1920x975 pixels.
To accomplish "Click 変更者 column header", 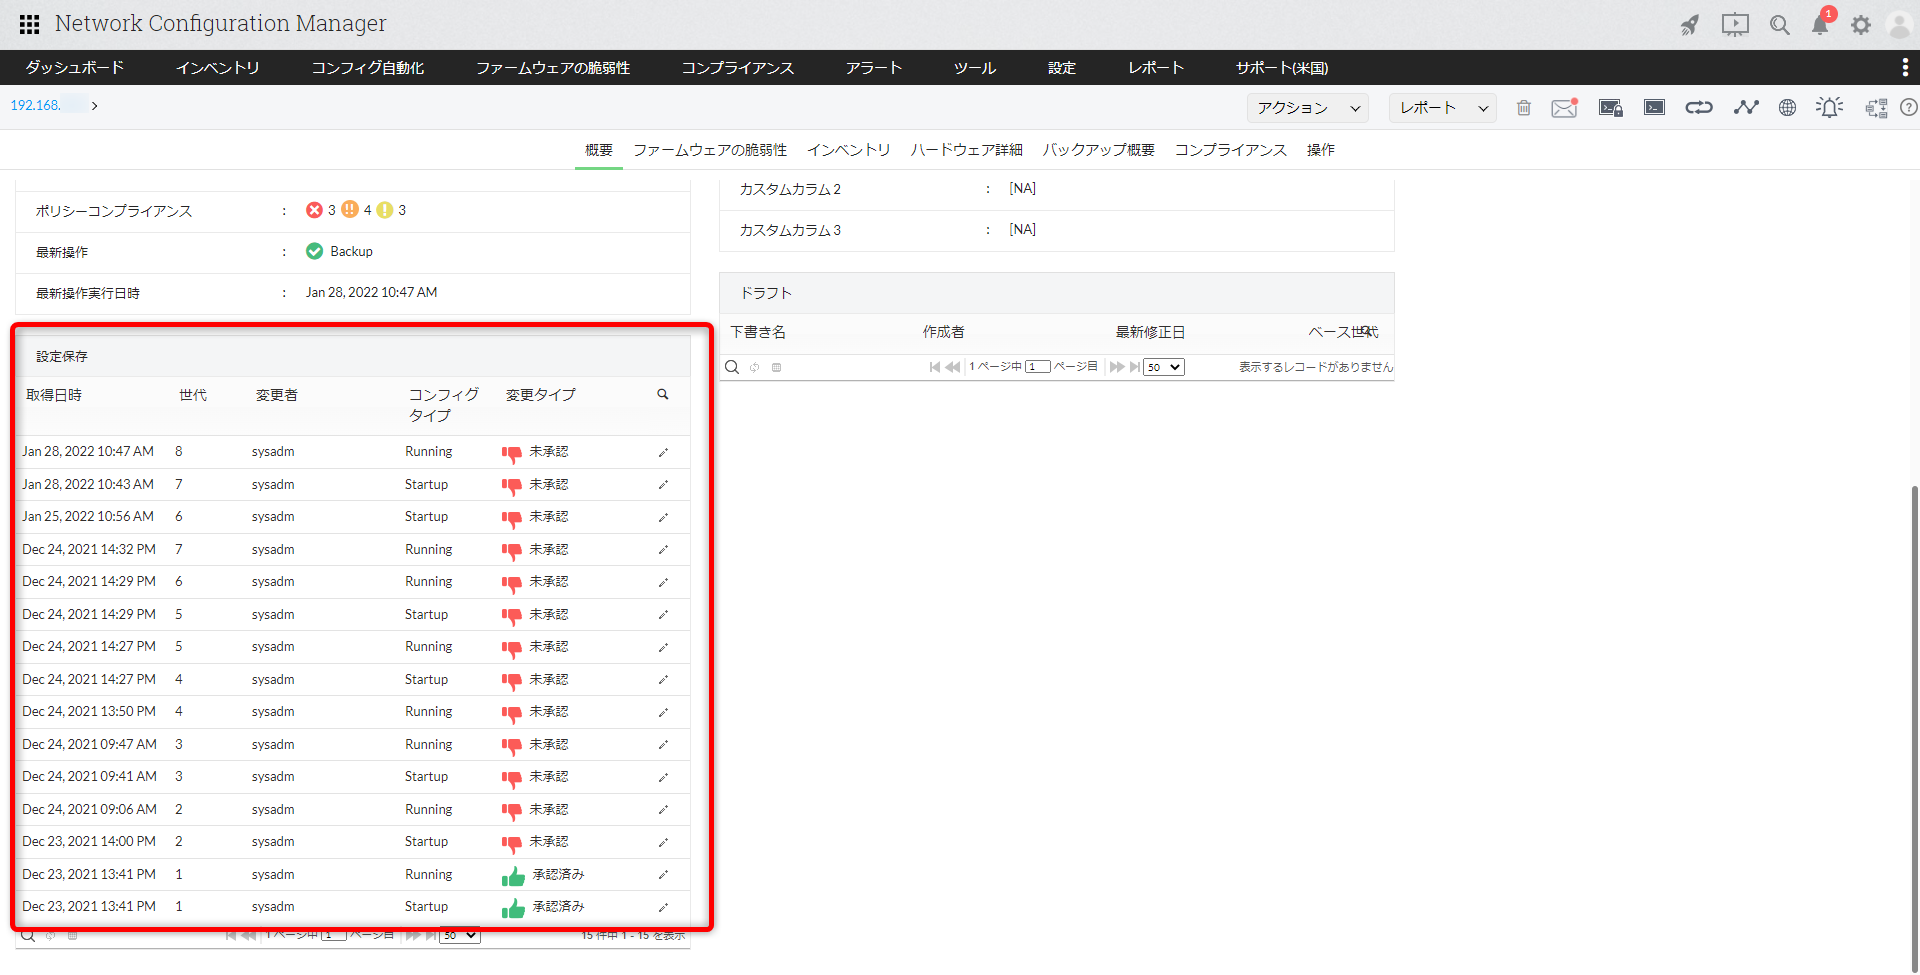I will coord(277,395).
